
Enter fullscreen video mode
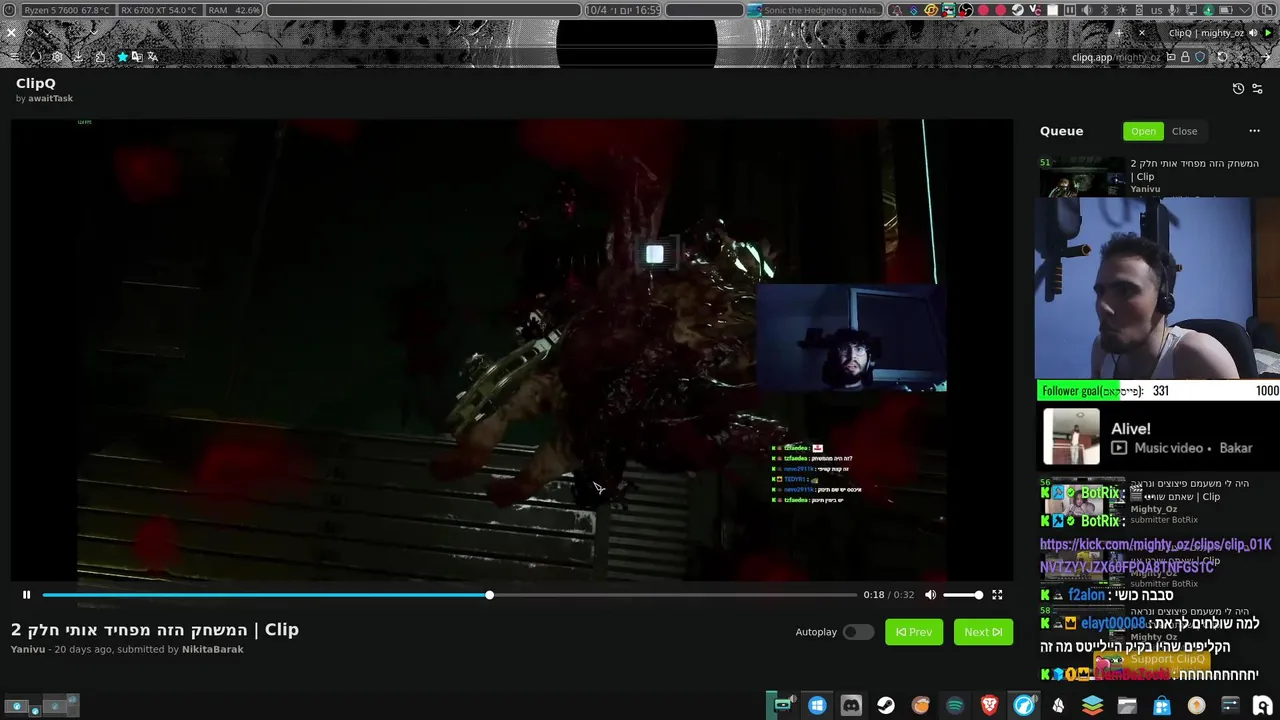[x=997, y=595]
